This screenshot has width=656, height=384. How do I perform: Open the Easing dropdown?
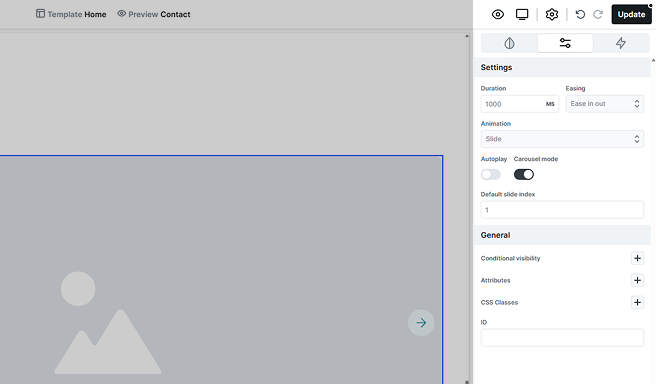[605, 104]
